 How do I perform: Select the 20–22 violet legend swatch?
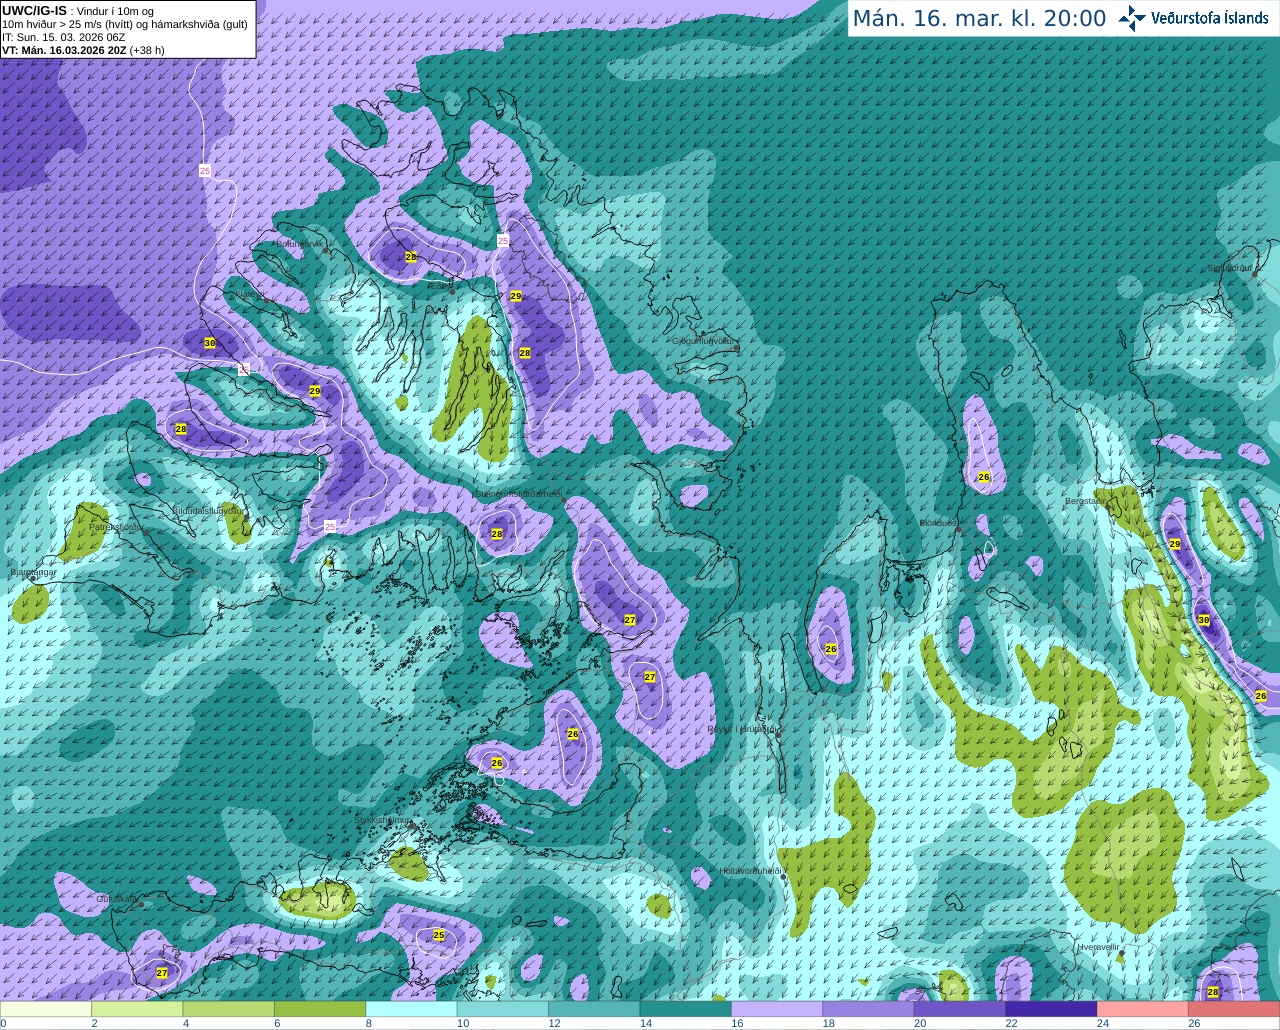click(x=961, y=1010)
